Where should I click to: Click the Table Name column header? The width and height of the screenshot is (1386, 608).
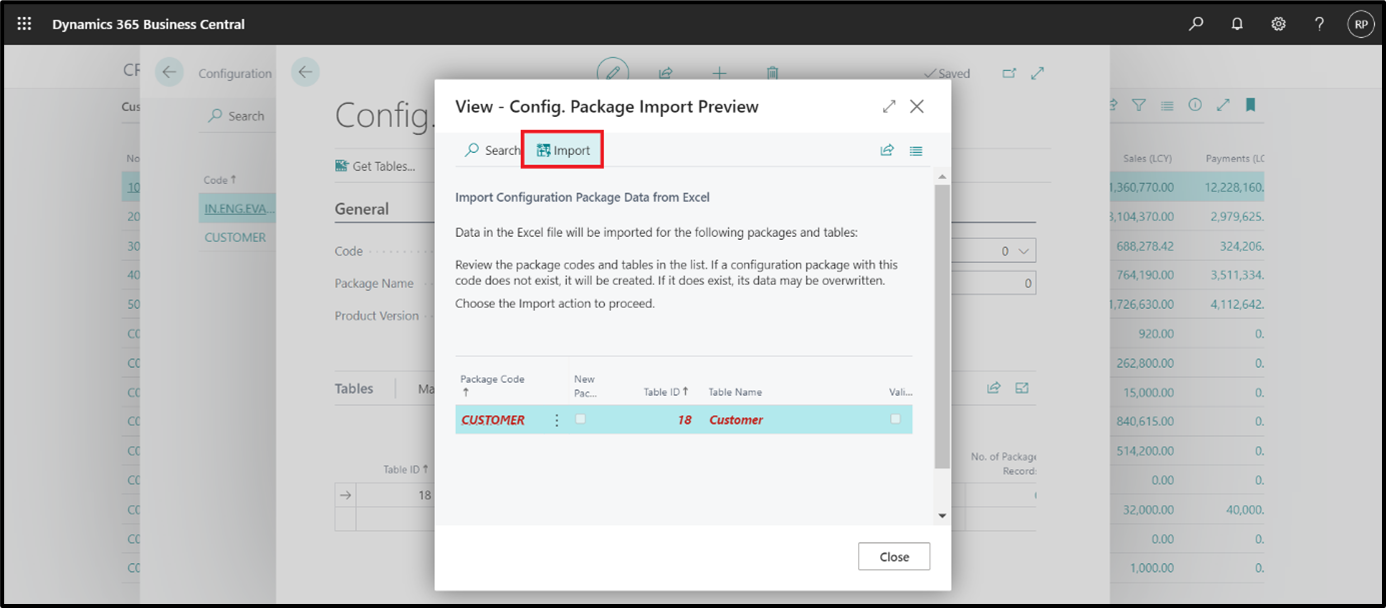735,392
